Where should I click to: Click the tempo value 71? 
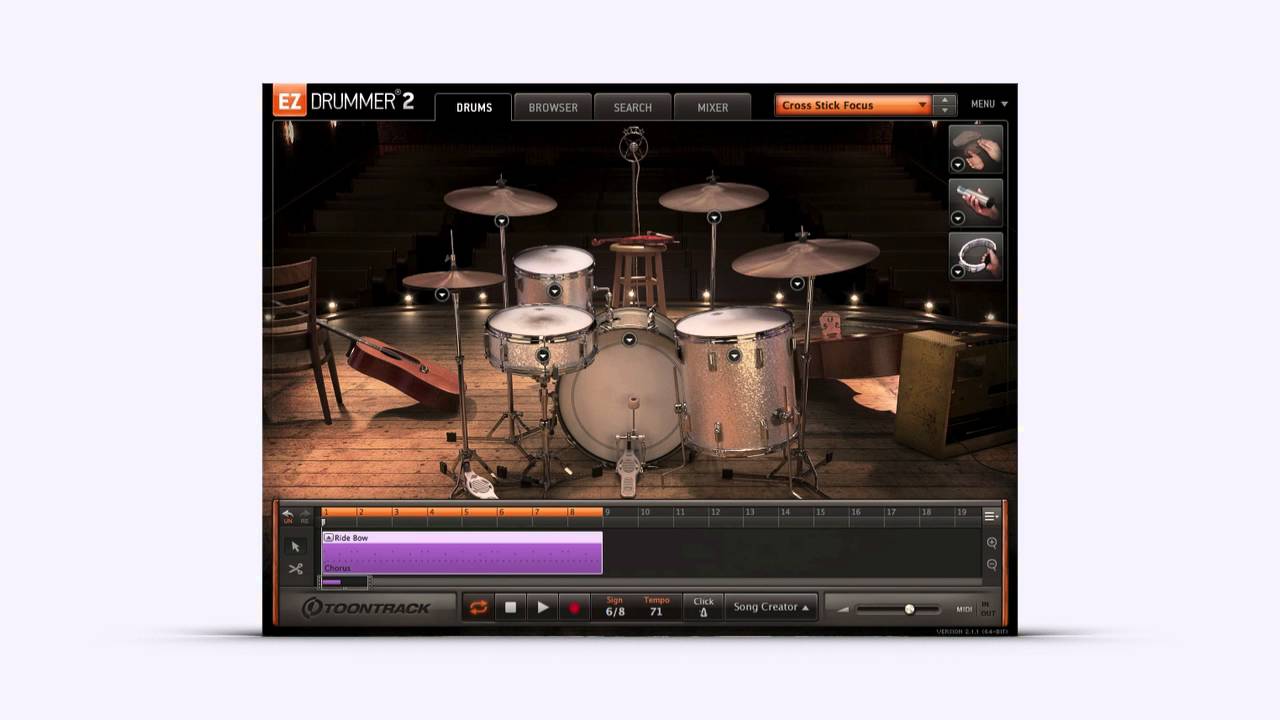(656, 611)
